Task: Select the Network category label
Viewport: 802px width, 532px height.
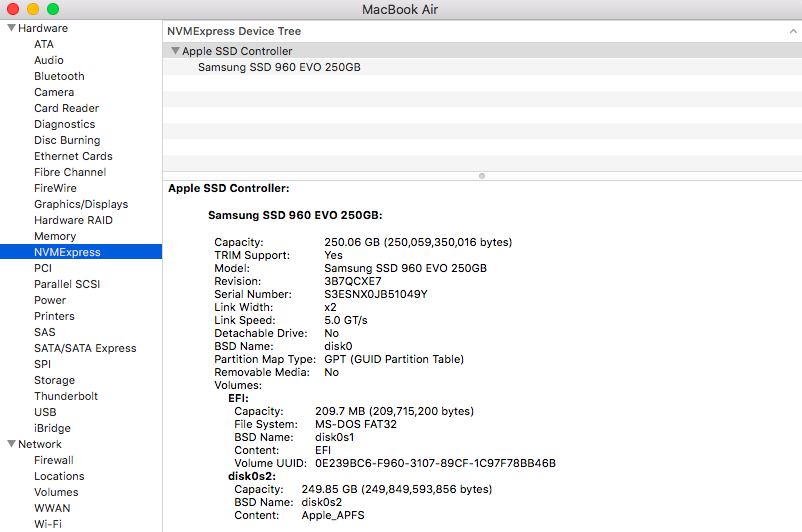Action: tap(40, 444)
